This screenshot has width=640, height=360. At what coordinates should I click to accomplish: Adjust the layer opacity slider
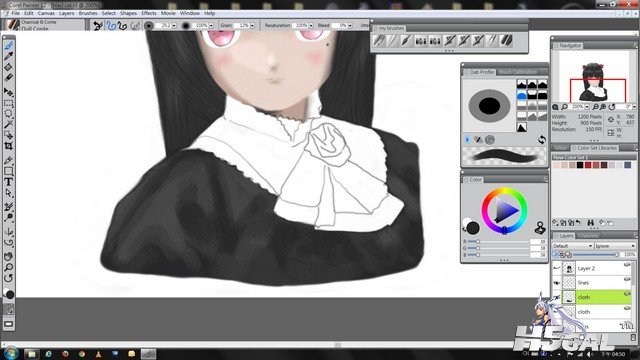[x=595, y=255]
